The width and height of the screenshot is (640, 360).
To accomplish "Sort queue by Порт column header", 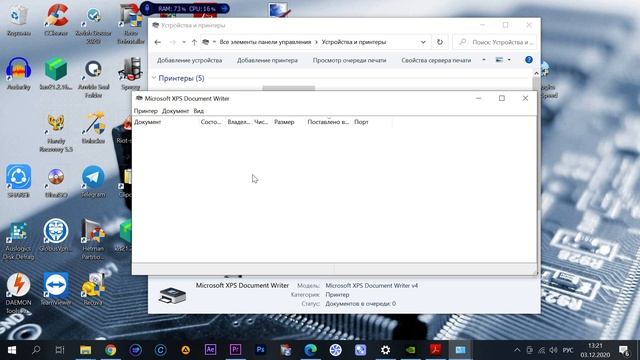I will (361, 122).
